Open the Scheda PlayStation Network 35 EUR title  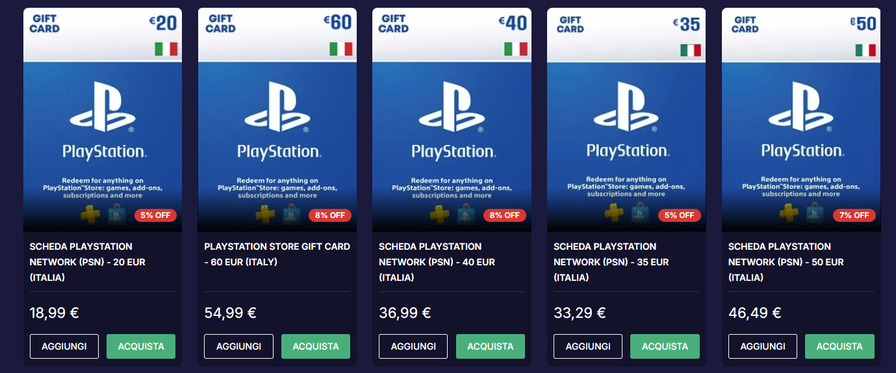[611, 262]
